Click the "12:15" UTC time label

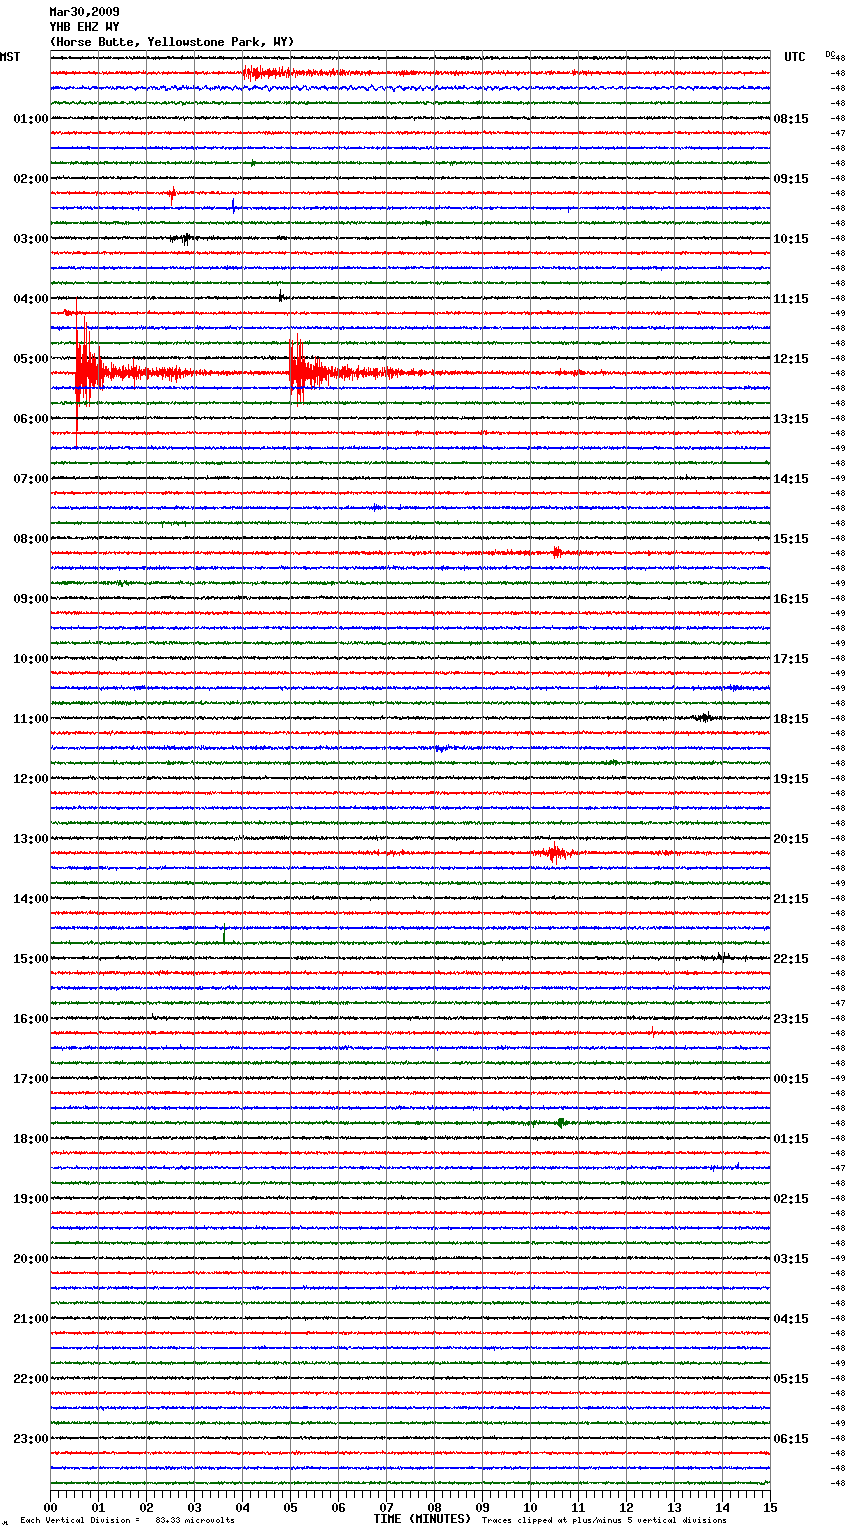coord(791,359)
